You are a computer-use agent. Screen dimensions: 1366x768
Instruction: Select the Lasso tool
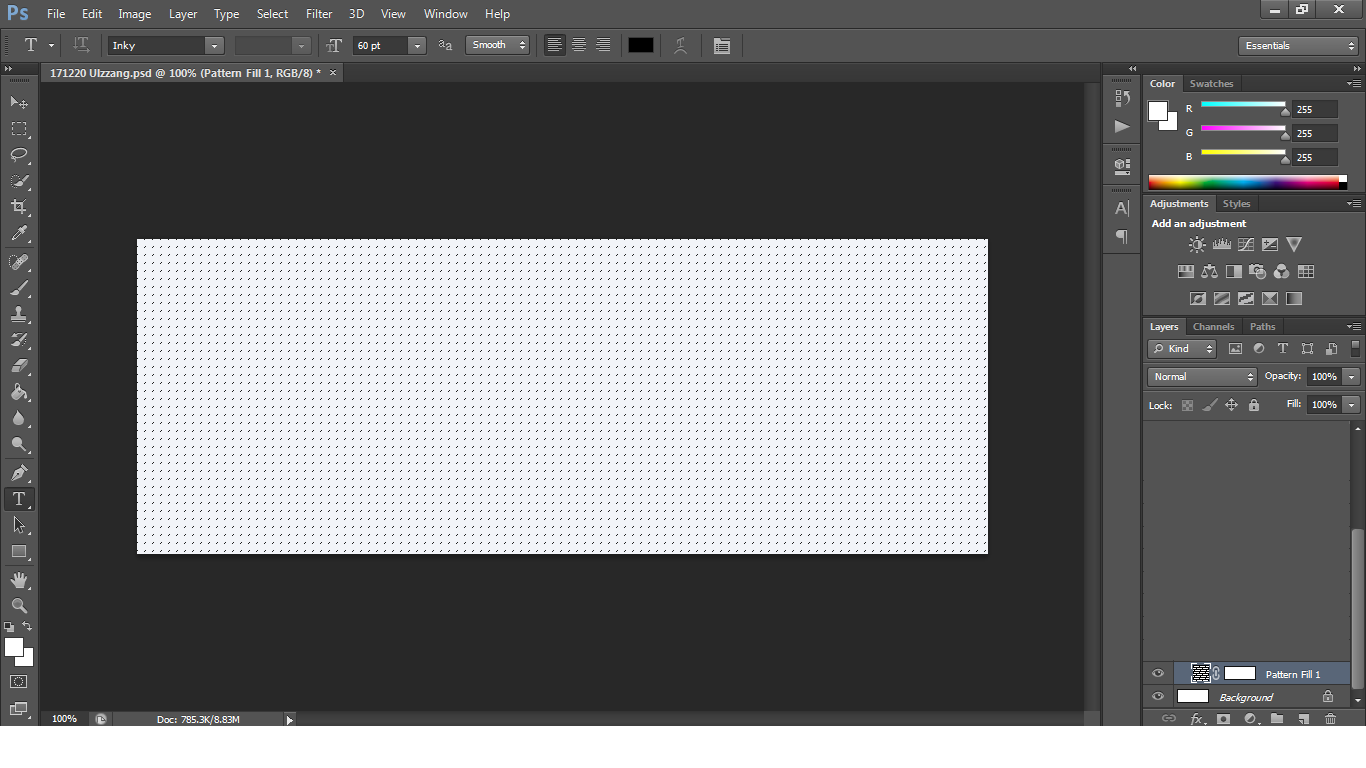(x=19, y=155)
